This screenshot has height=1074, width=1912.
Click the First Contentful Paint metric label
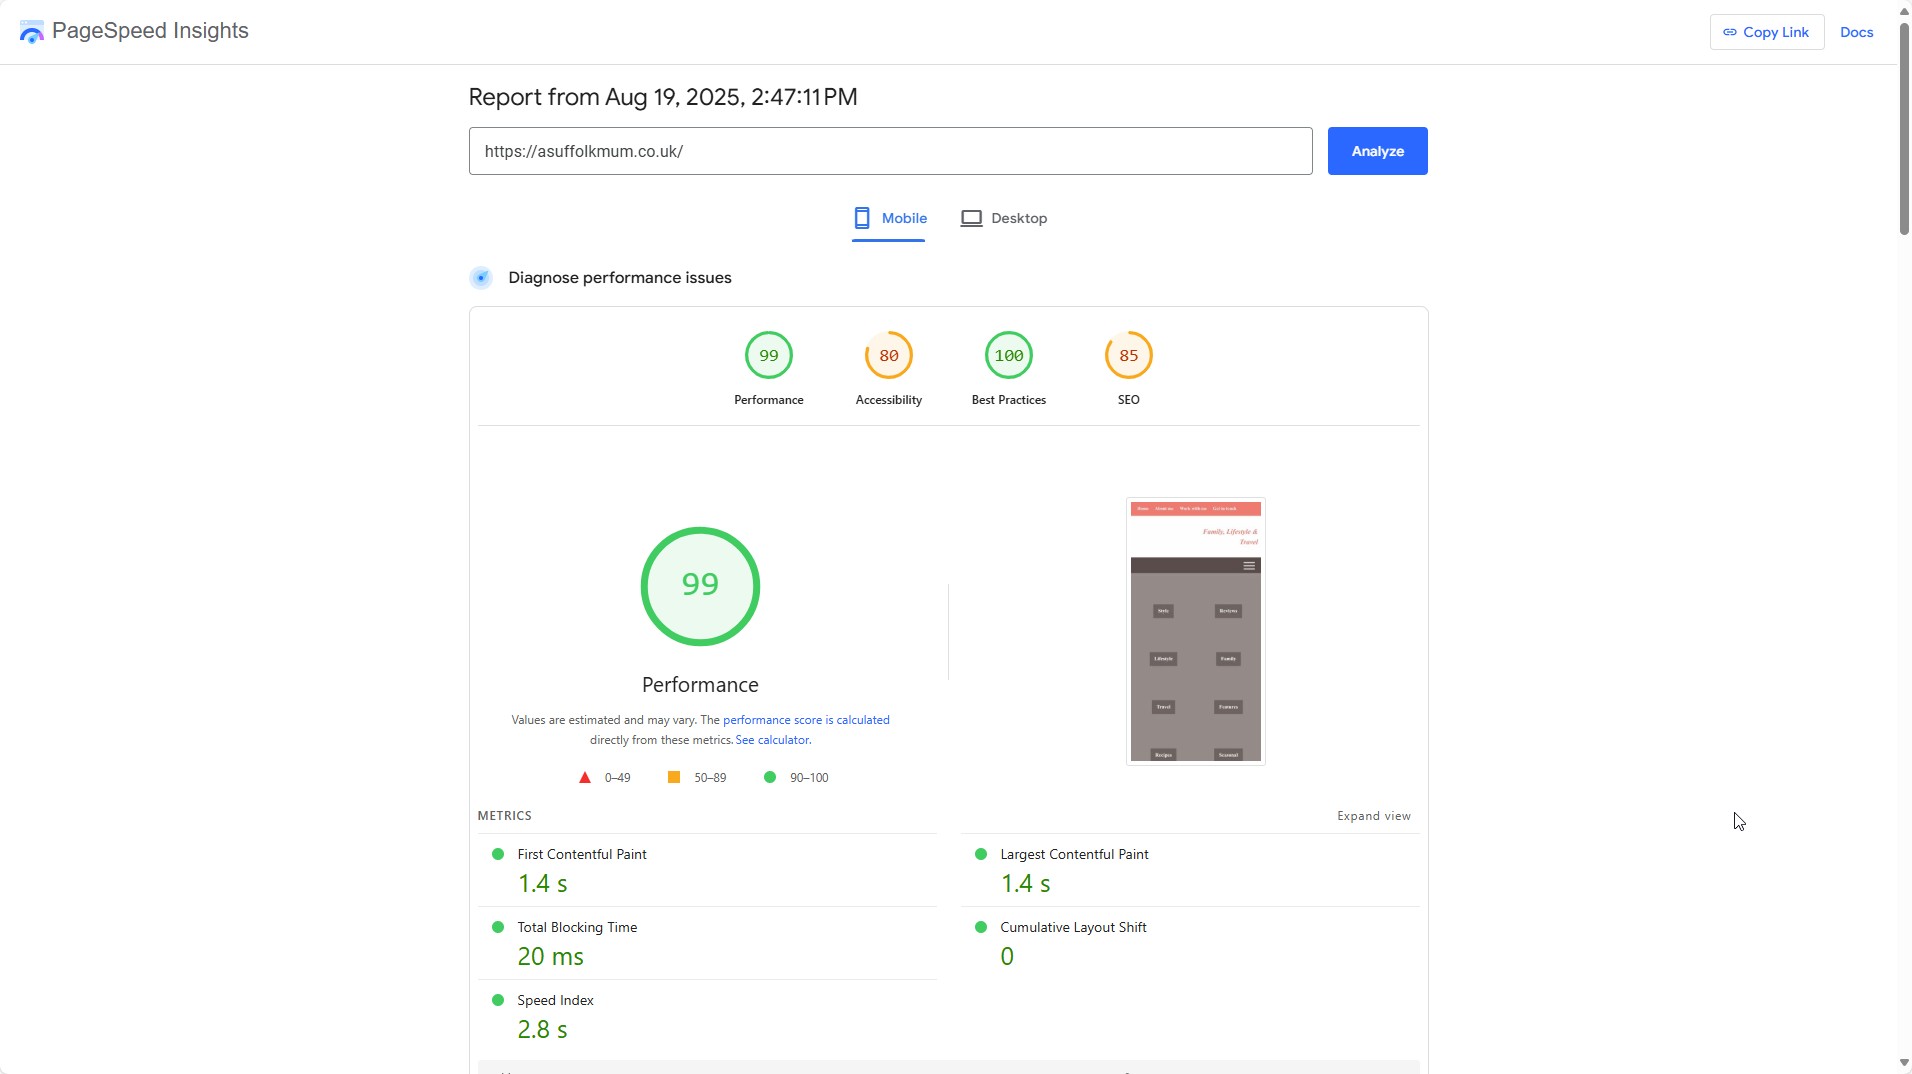pos(582,854)
